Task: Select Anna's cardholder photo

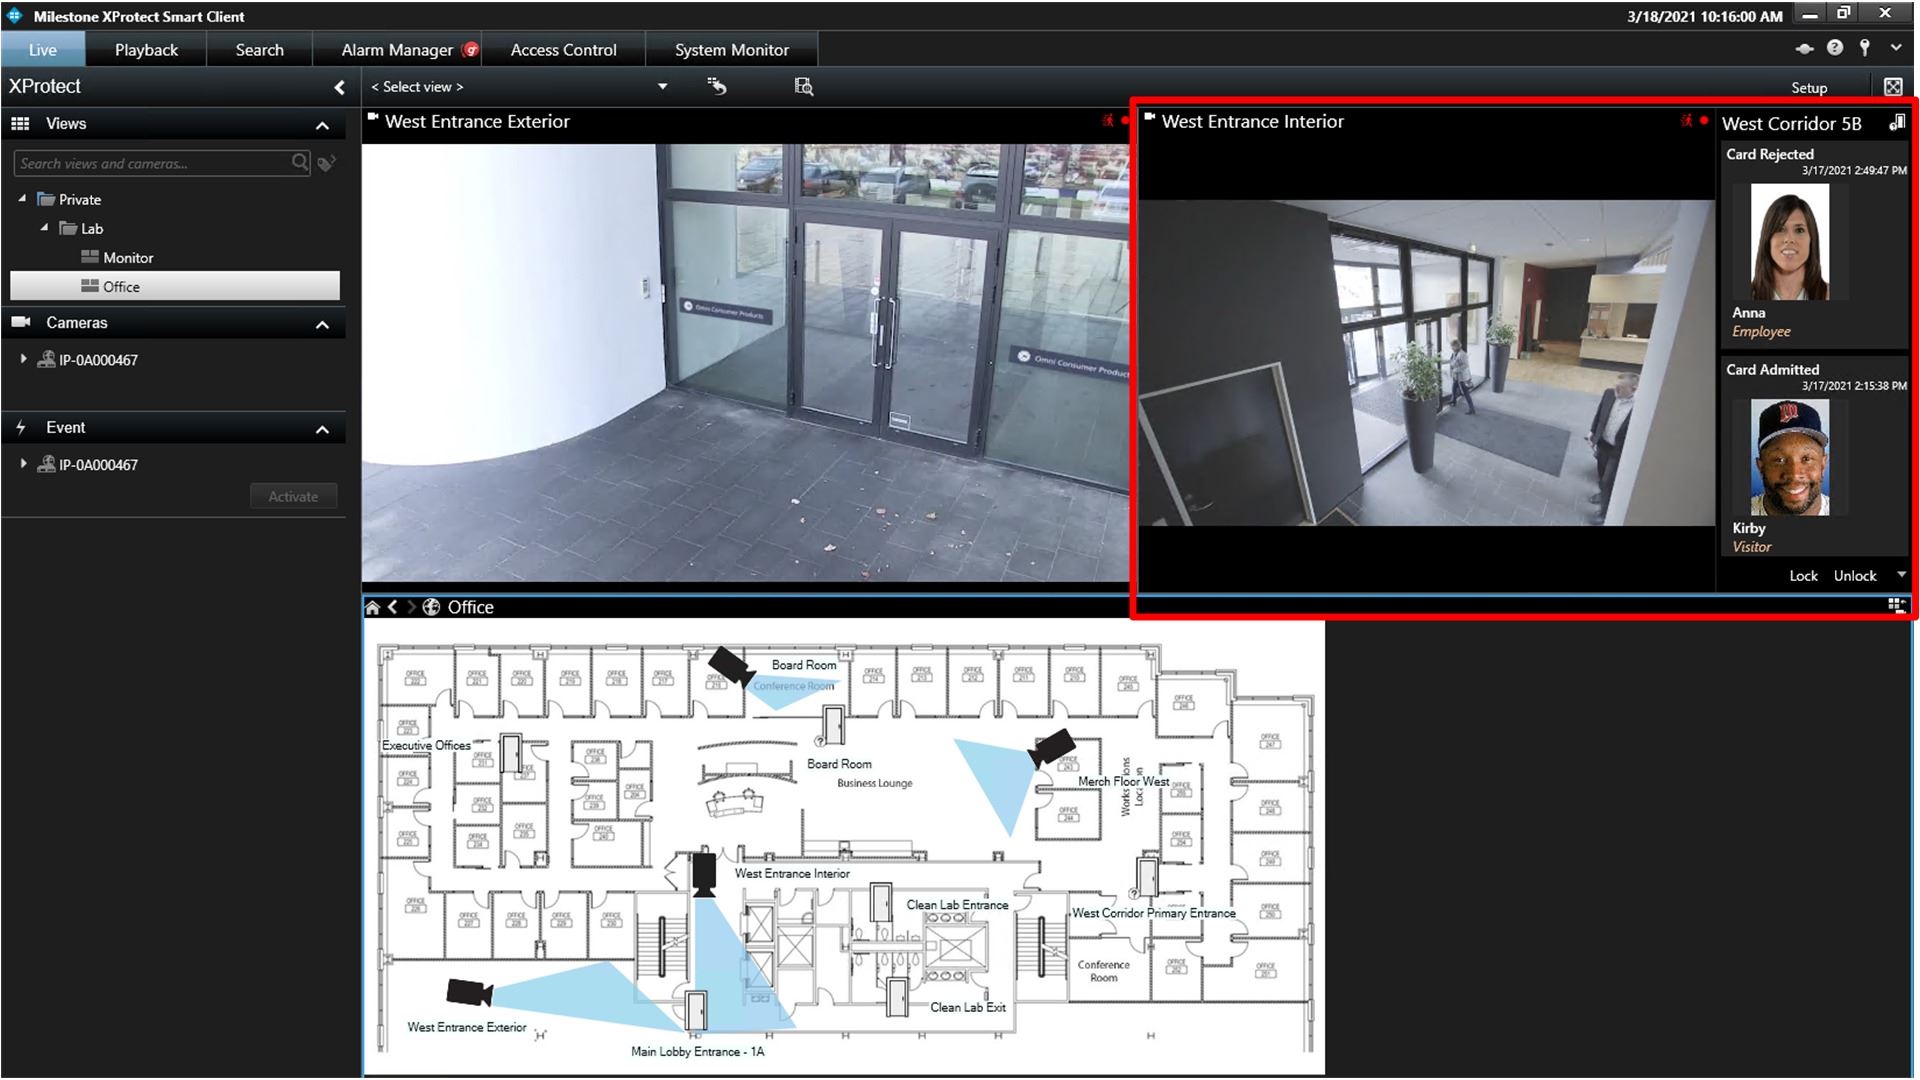Action: coord(1789,242)
